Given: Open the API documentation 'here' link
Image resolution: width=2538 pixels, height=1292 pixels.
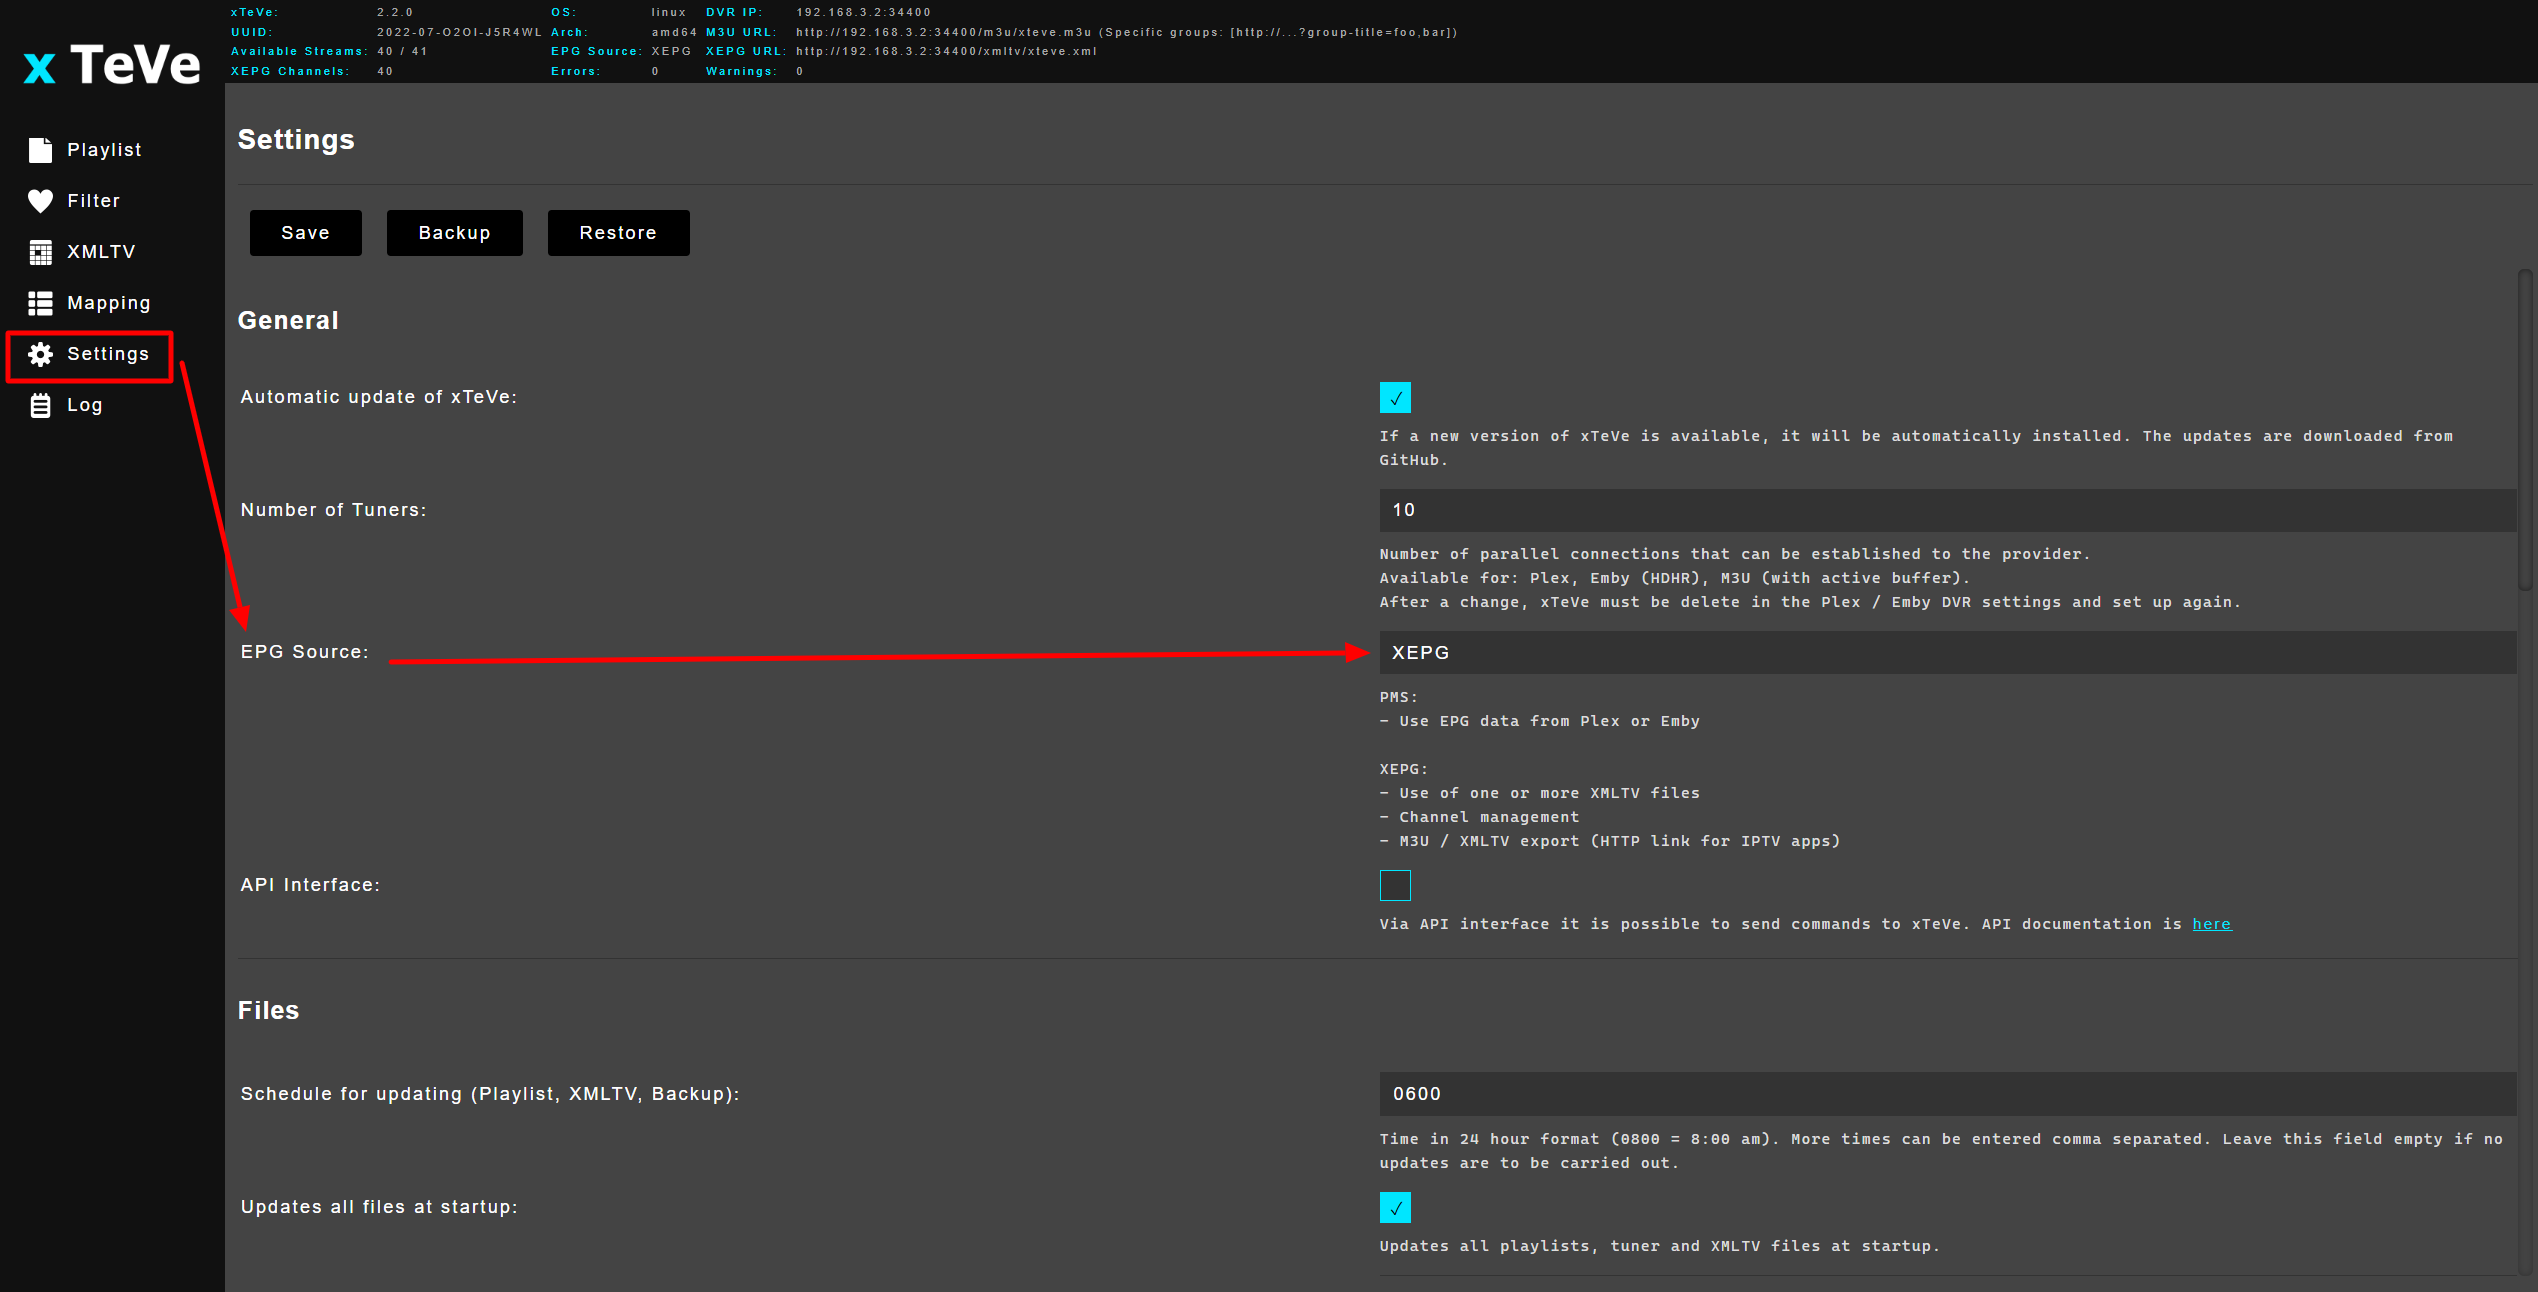Looking at the screenshot, I should coord(2211,924).
